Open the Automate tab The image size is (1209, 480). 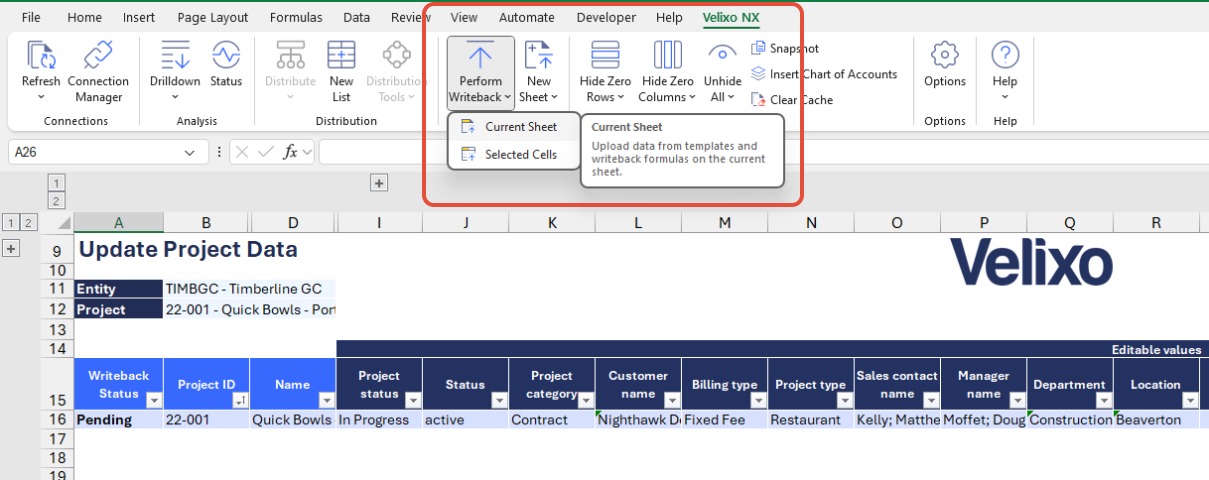[x=527, y=17]
